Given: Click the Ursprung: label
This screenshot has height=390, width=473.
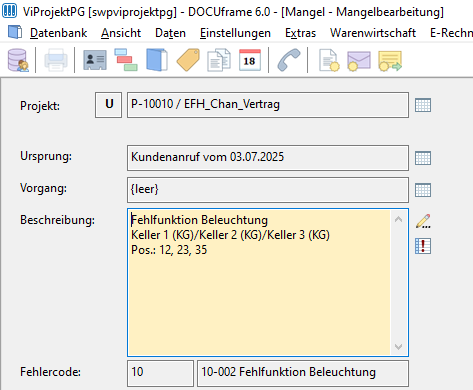Looking at the screenshot, I should tap(46, 156).
